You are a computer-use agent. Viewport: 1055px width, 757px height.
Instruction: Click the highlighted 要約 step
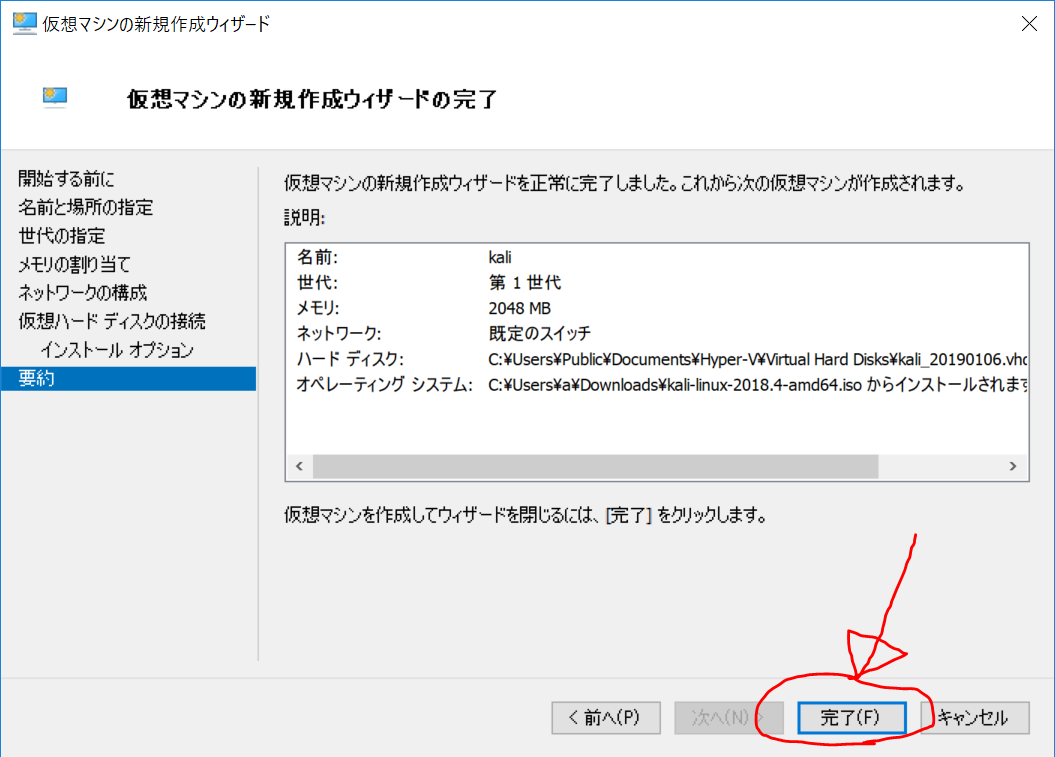coord(128,379)
